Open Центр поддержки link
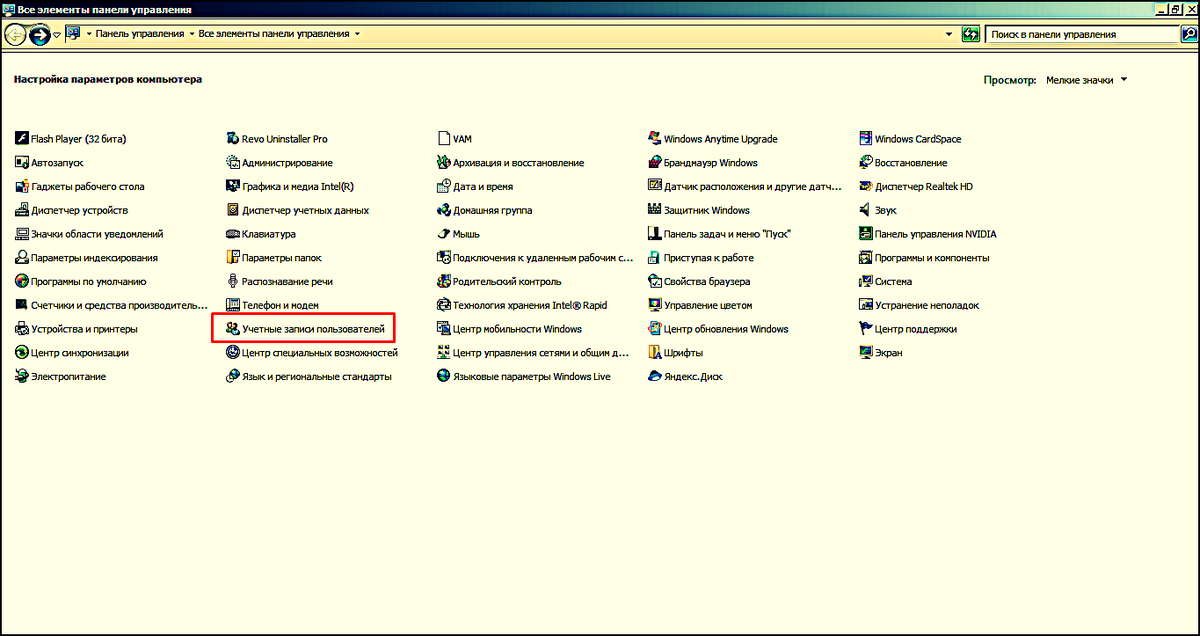1200x636 pixels. tap(916, 329)
